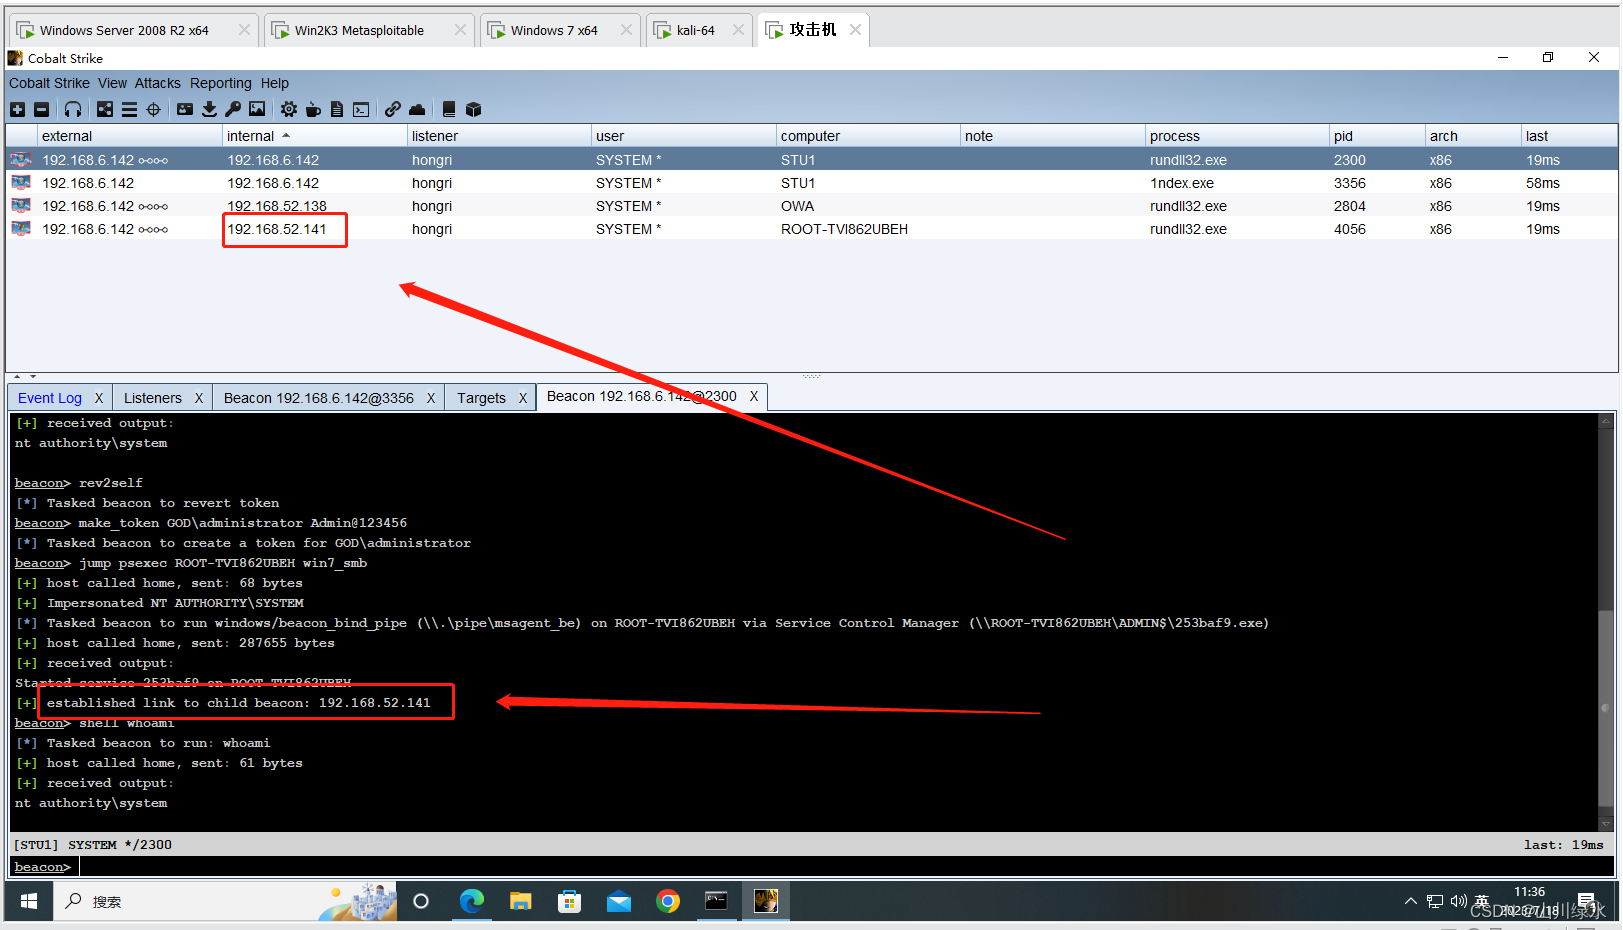Click the gear icon to generate executable

click(289, 109)
